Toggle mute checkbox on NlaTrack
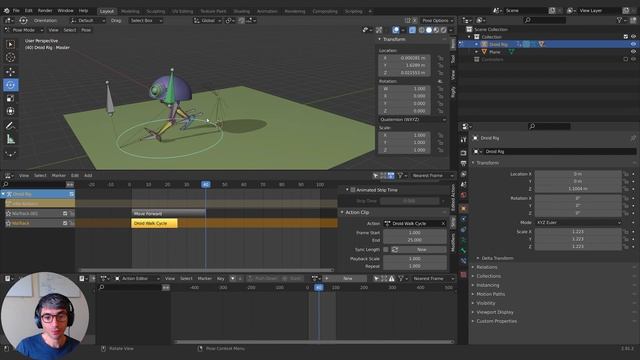This screenshot has width=640, height=360. point(65,223)
